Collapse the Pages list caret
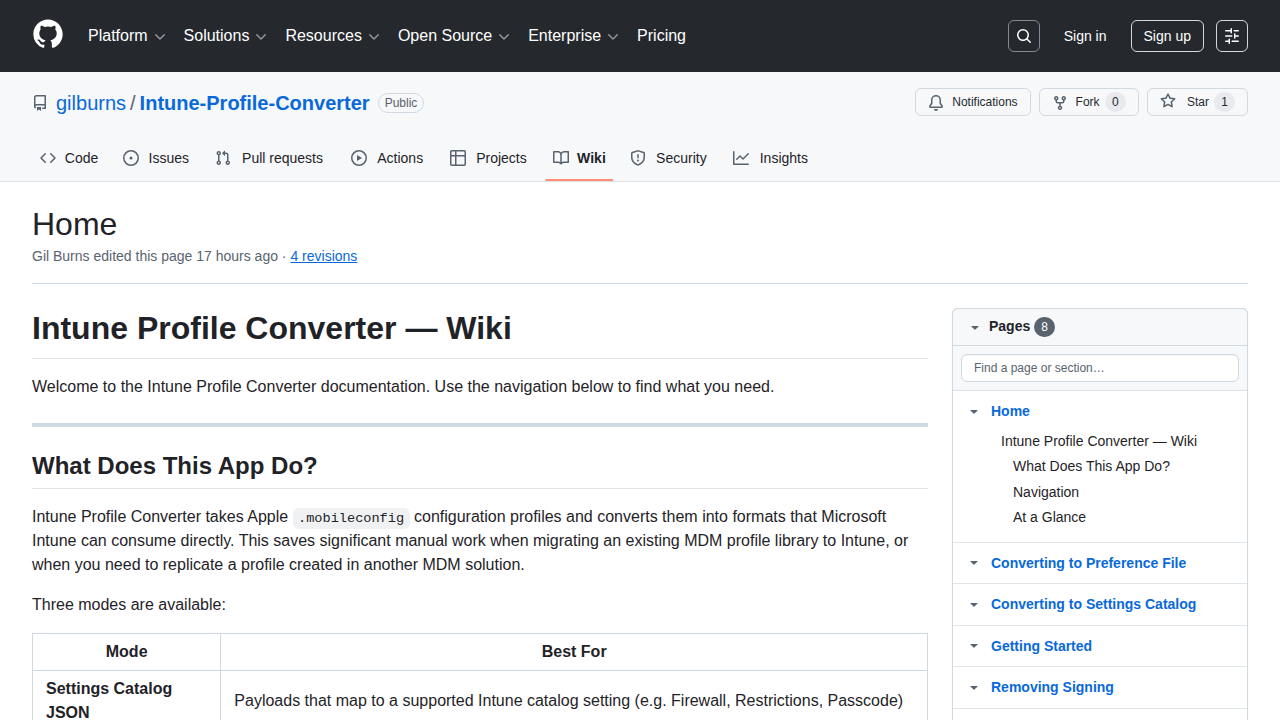The height and width of the screenshot is (720, 1280). point(973,327)
